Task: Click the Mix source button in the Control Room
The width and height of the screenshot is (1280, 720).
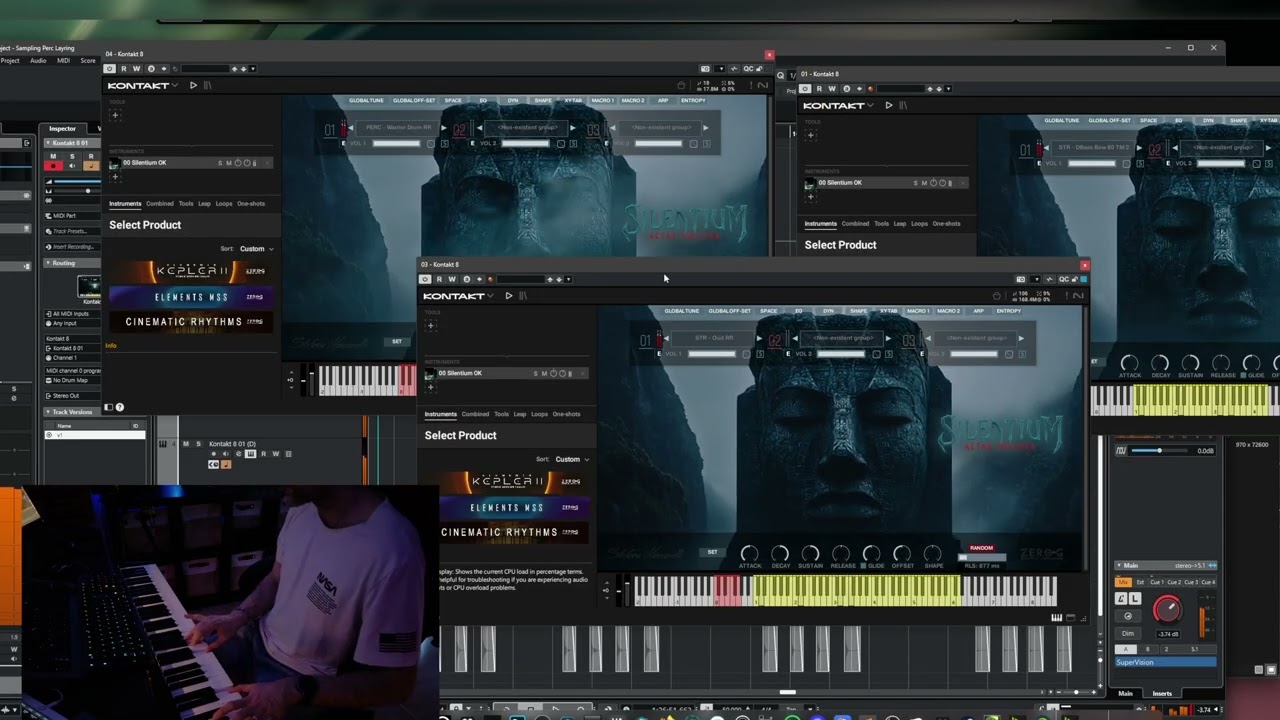Action: tap(1123, 582)
